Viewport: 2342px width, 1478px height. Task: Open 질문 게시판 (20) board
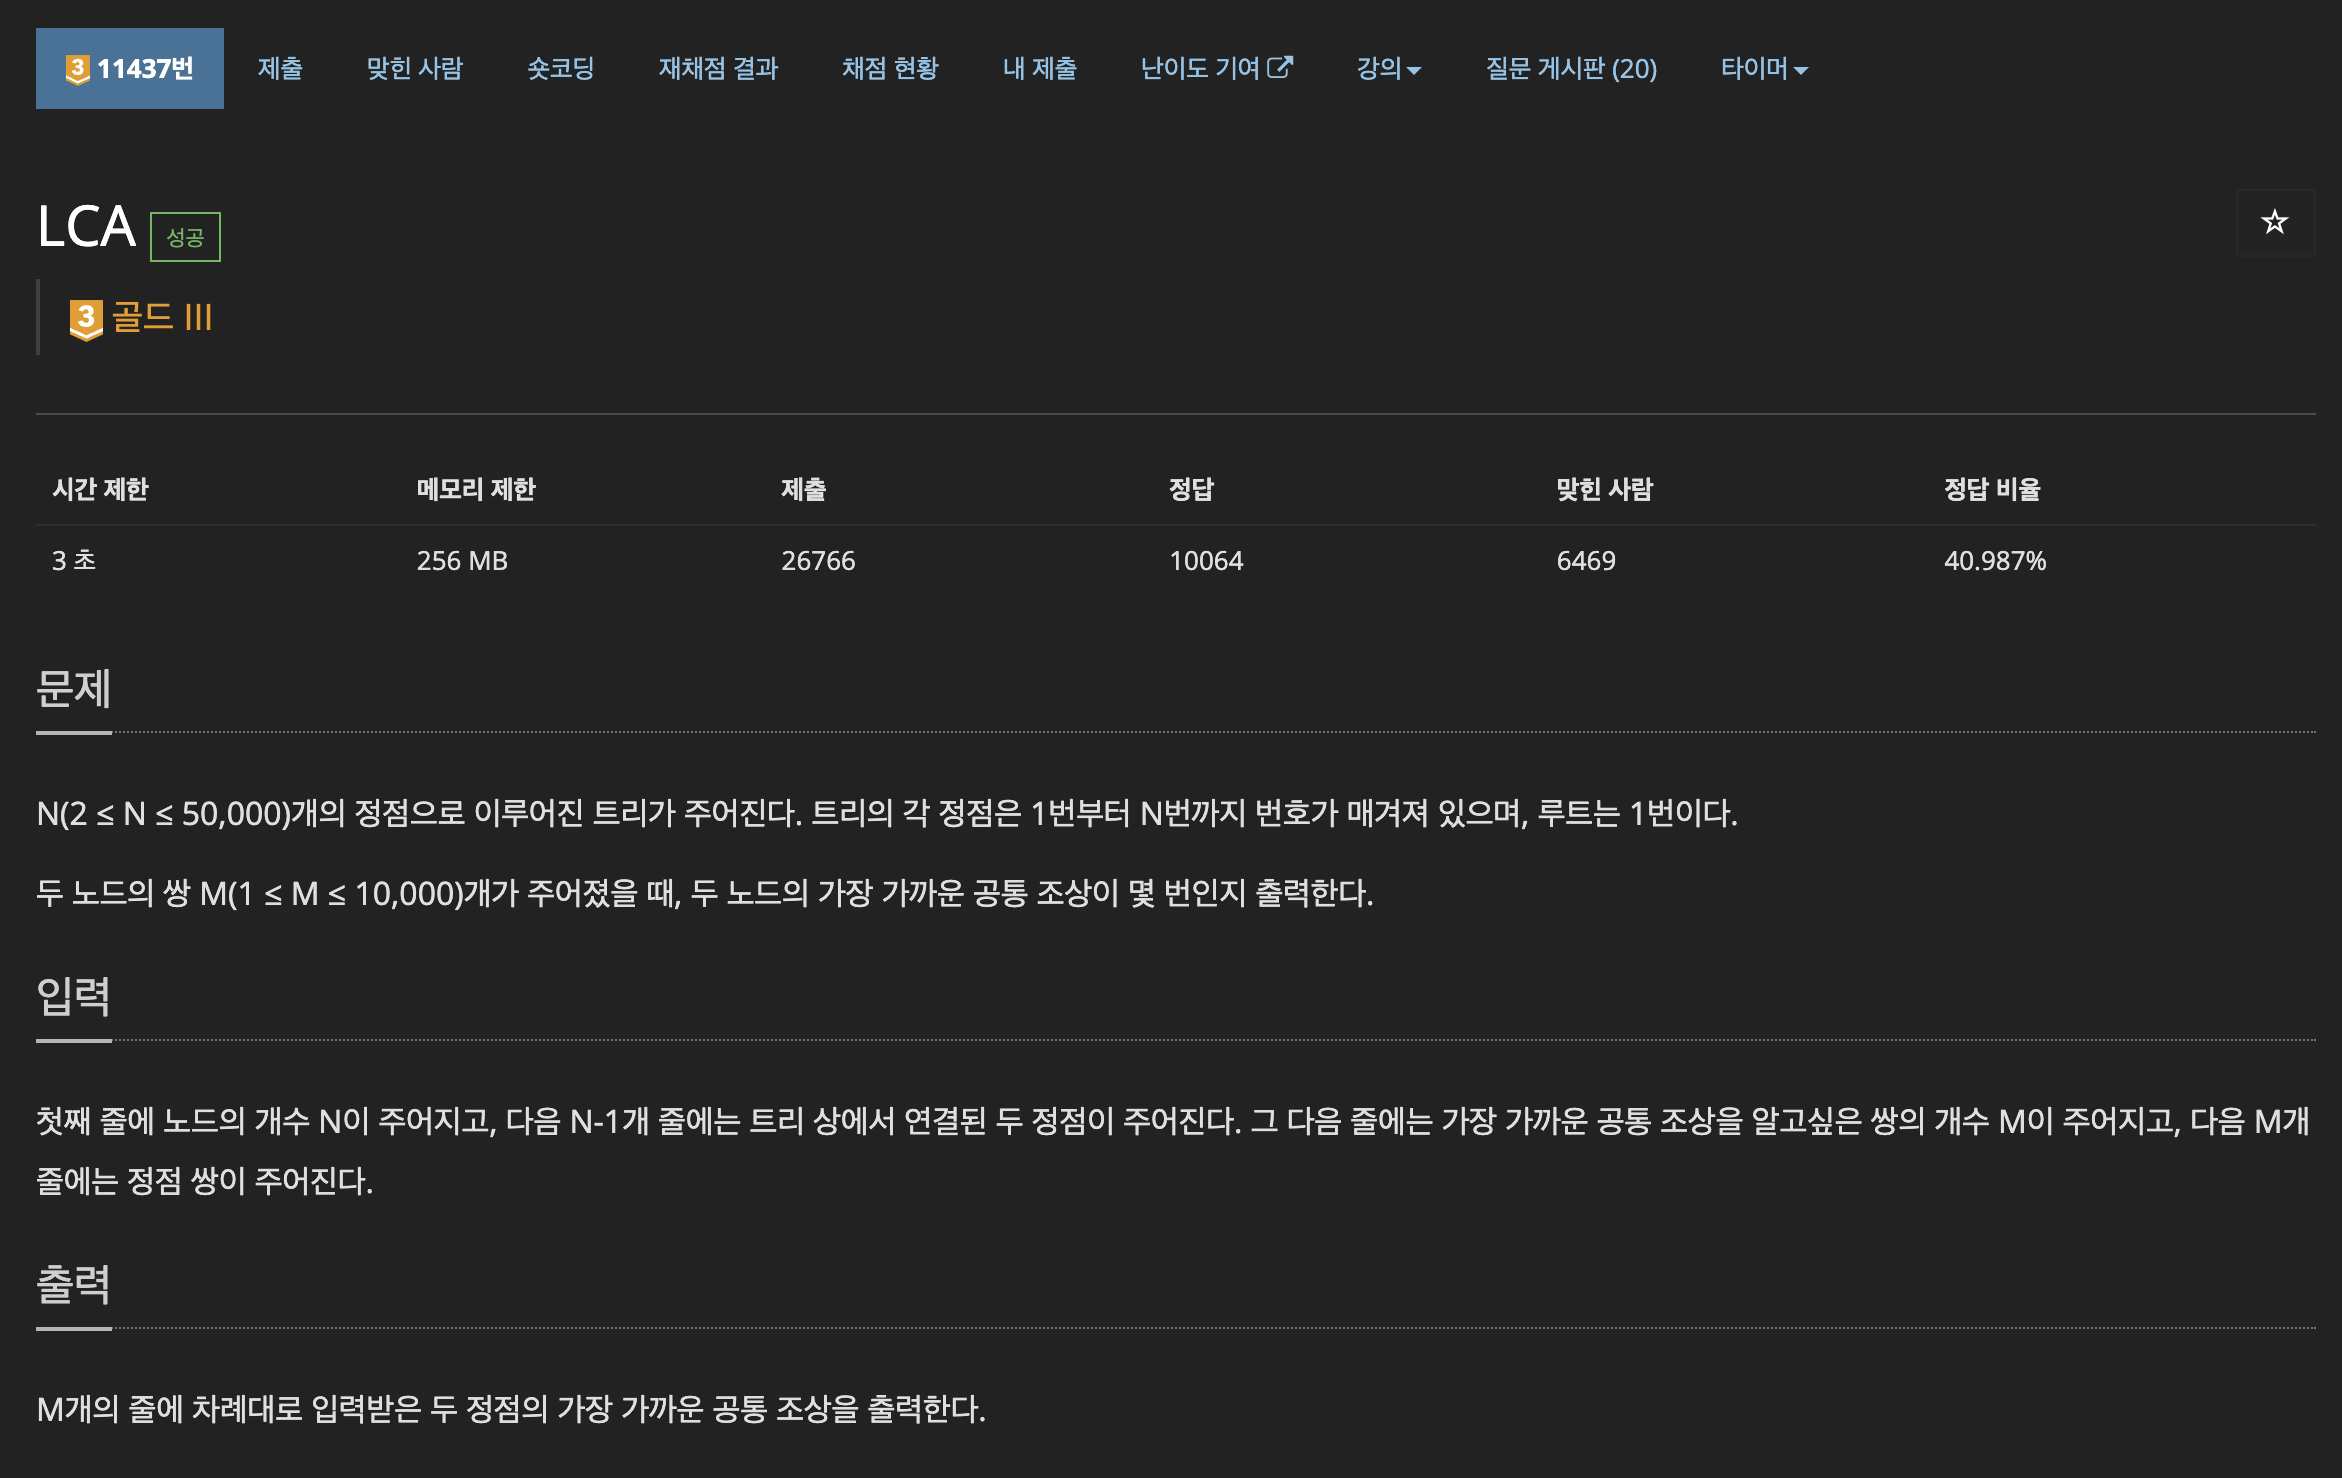(1570, 69)
